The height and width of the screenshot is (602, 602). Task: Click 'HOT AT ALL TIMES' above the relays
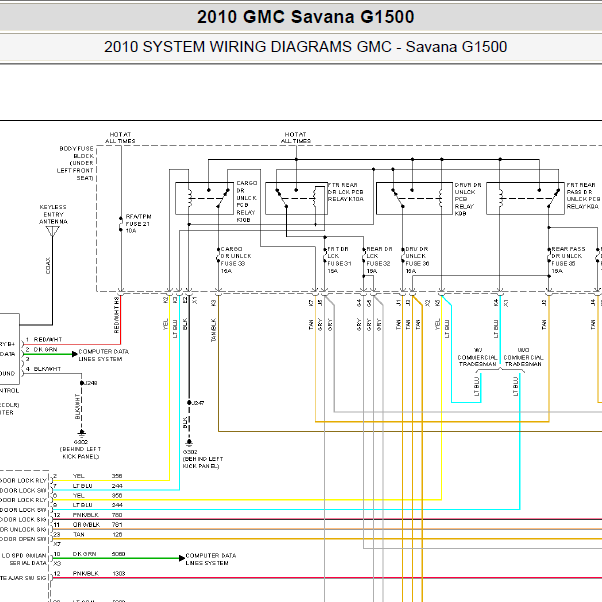click(296, 137)
